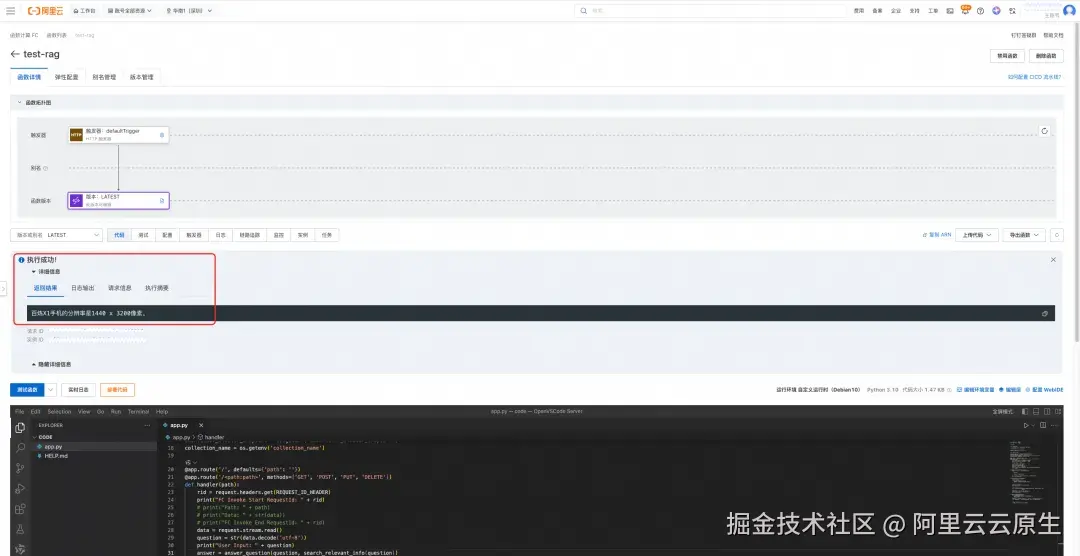1080x556 pixels.
Task: Click 隐藏详细信息 to collapse details
Action: tap(51, 364)
